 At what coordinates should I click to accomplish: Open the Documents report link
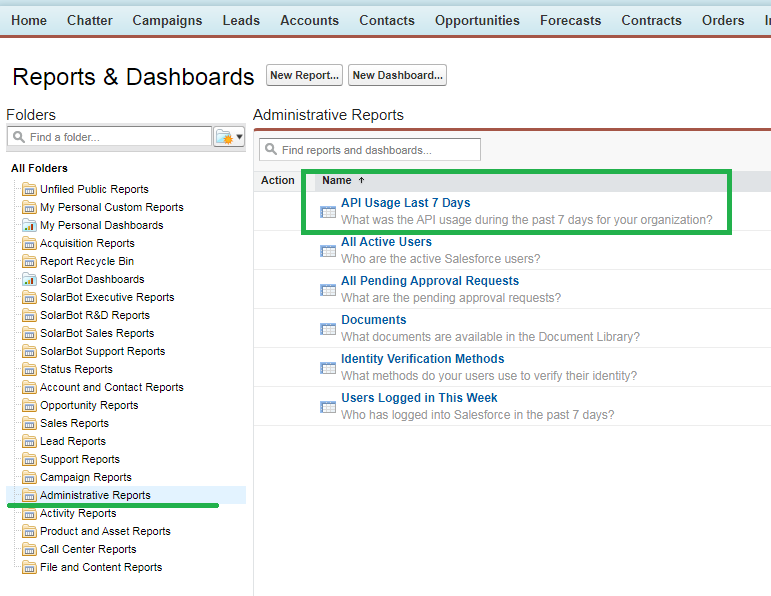374,320
